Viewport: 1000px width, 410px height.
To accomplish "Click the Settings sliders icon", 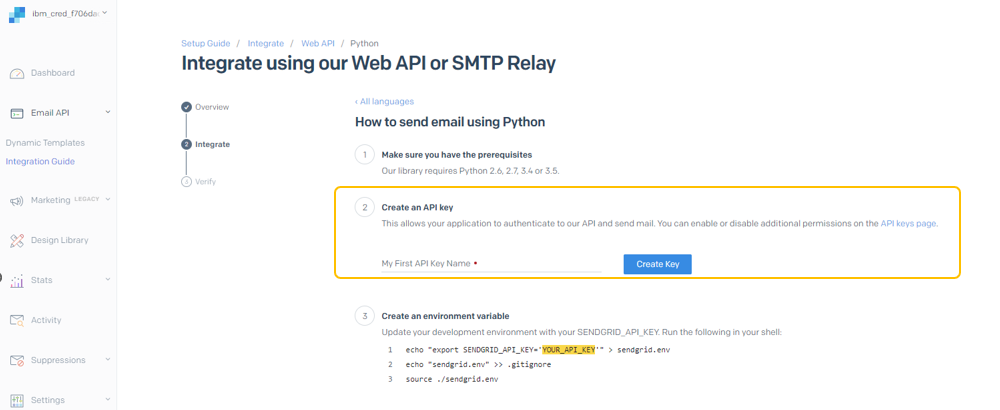I will click(17, 400).
